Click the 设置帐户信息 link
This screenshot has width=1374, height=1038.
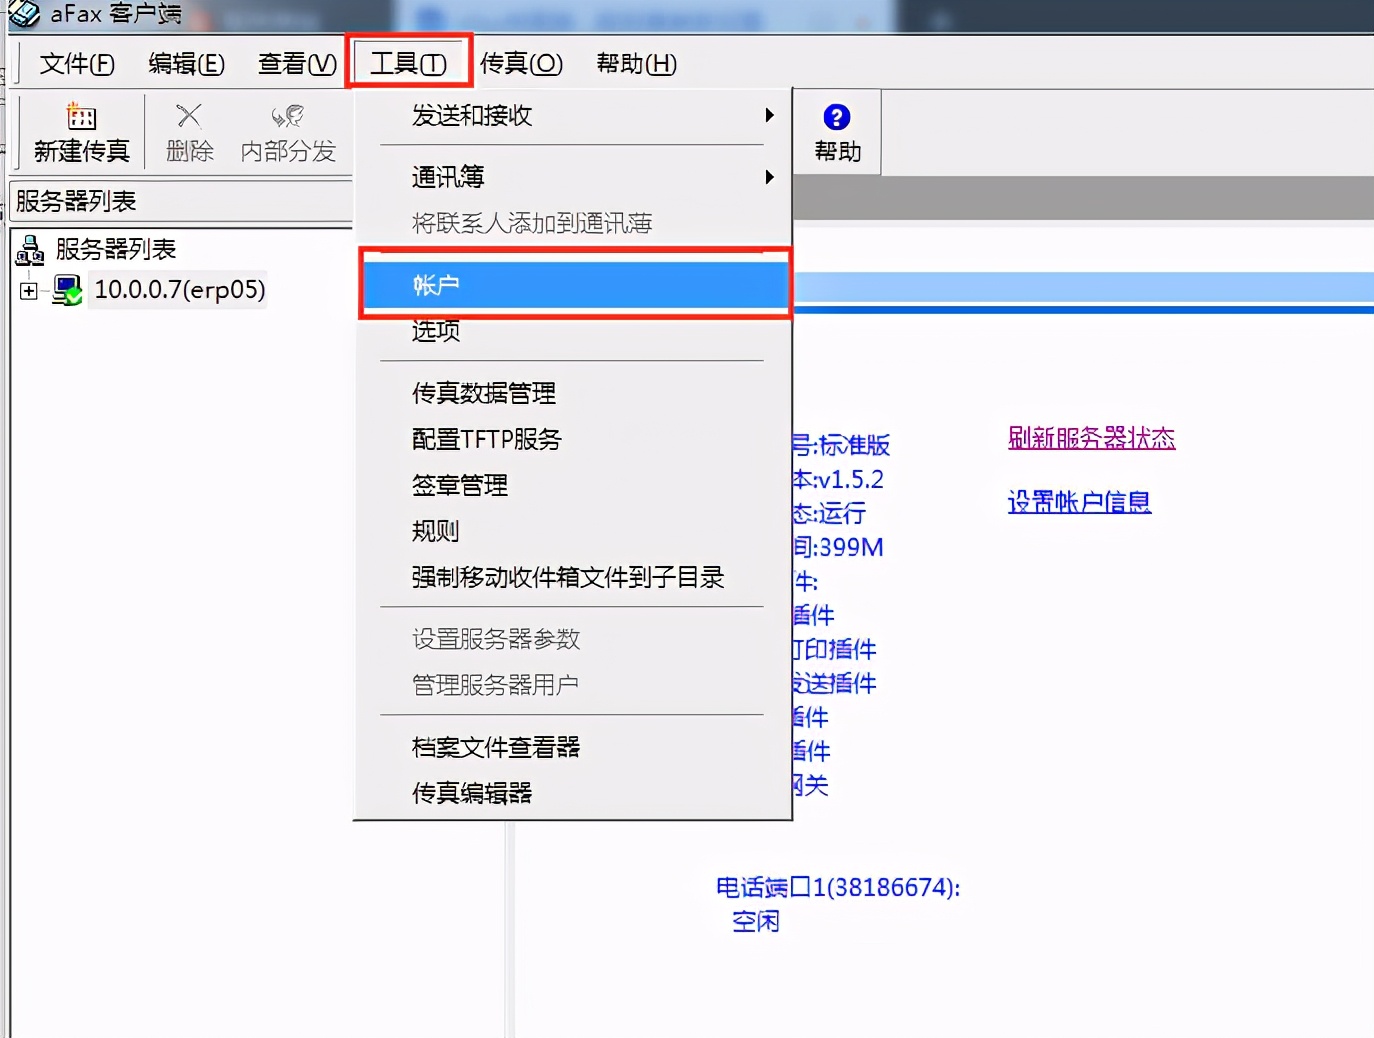pos(1079,502)
